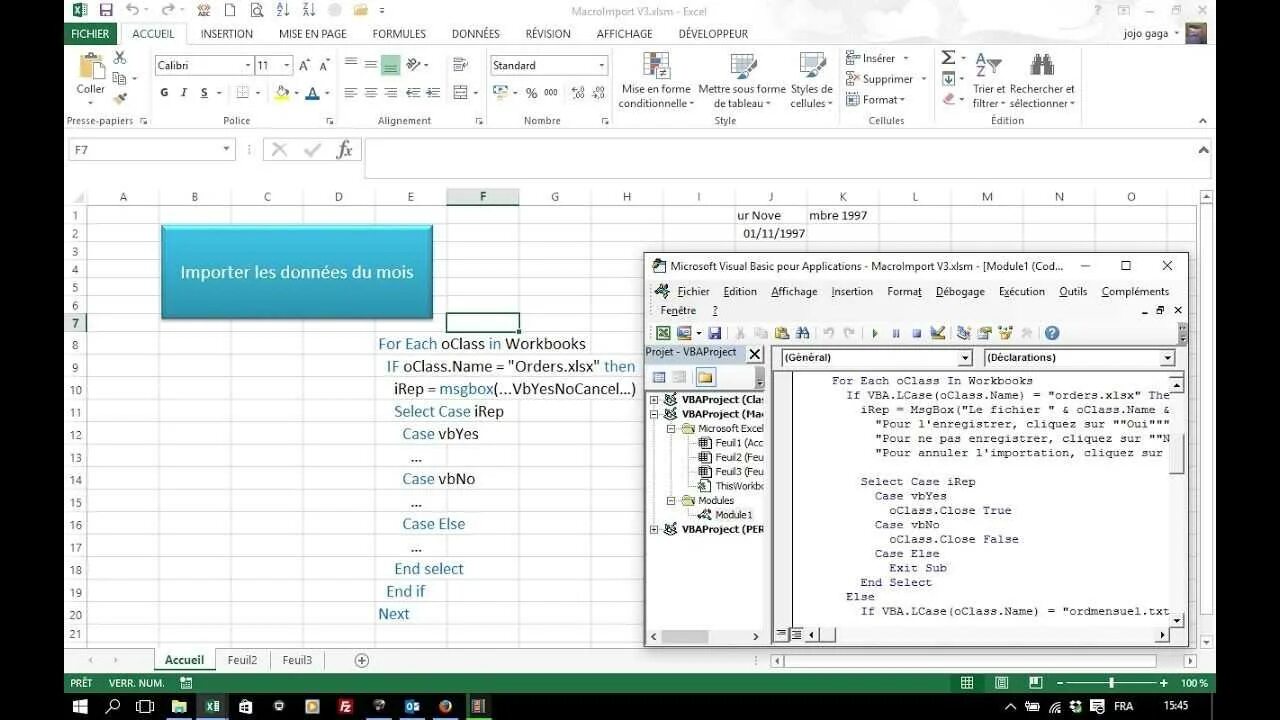
Task: Toggle italic I formatting
Action: click(x=184, y=93)
